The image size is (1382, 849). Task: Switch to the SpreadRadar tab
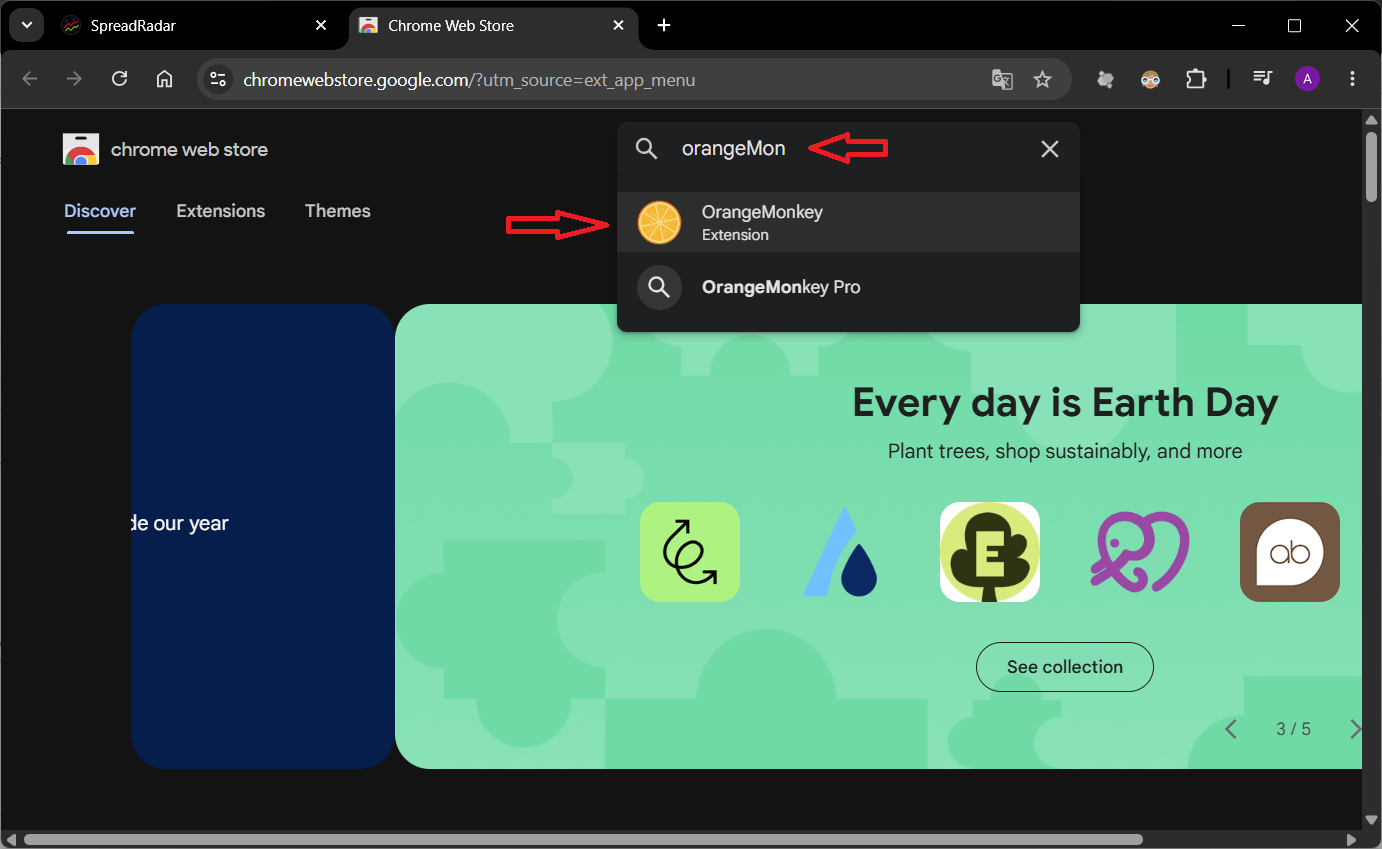(x=194, y=26)
